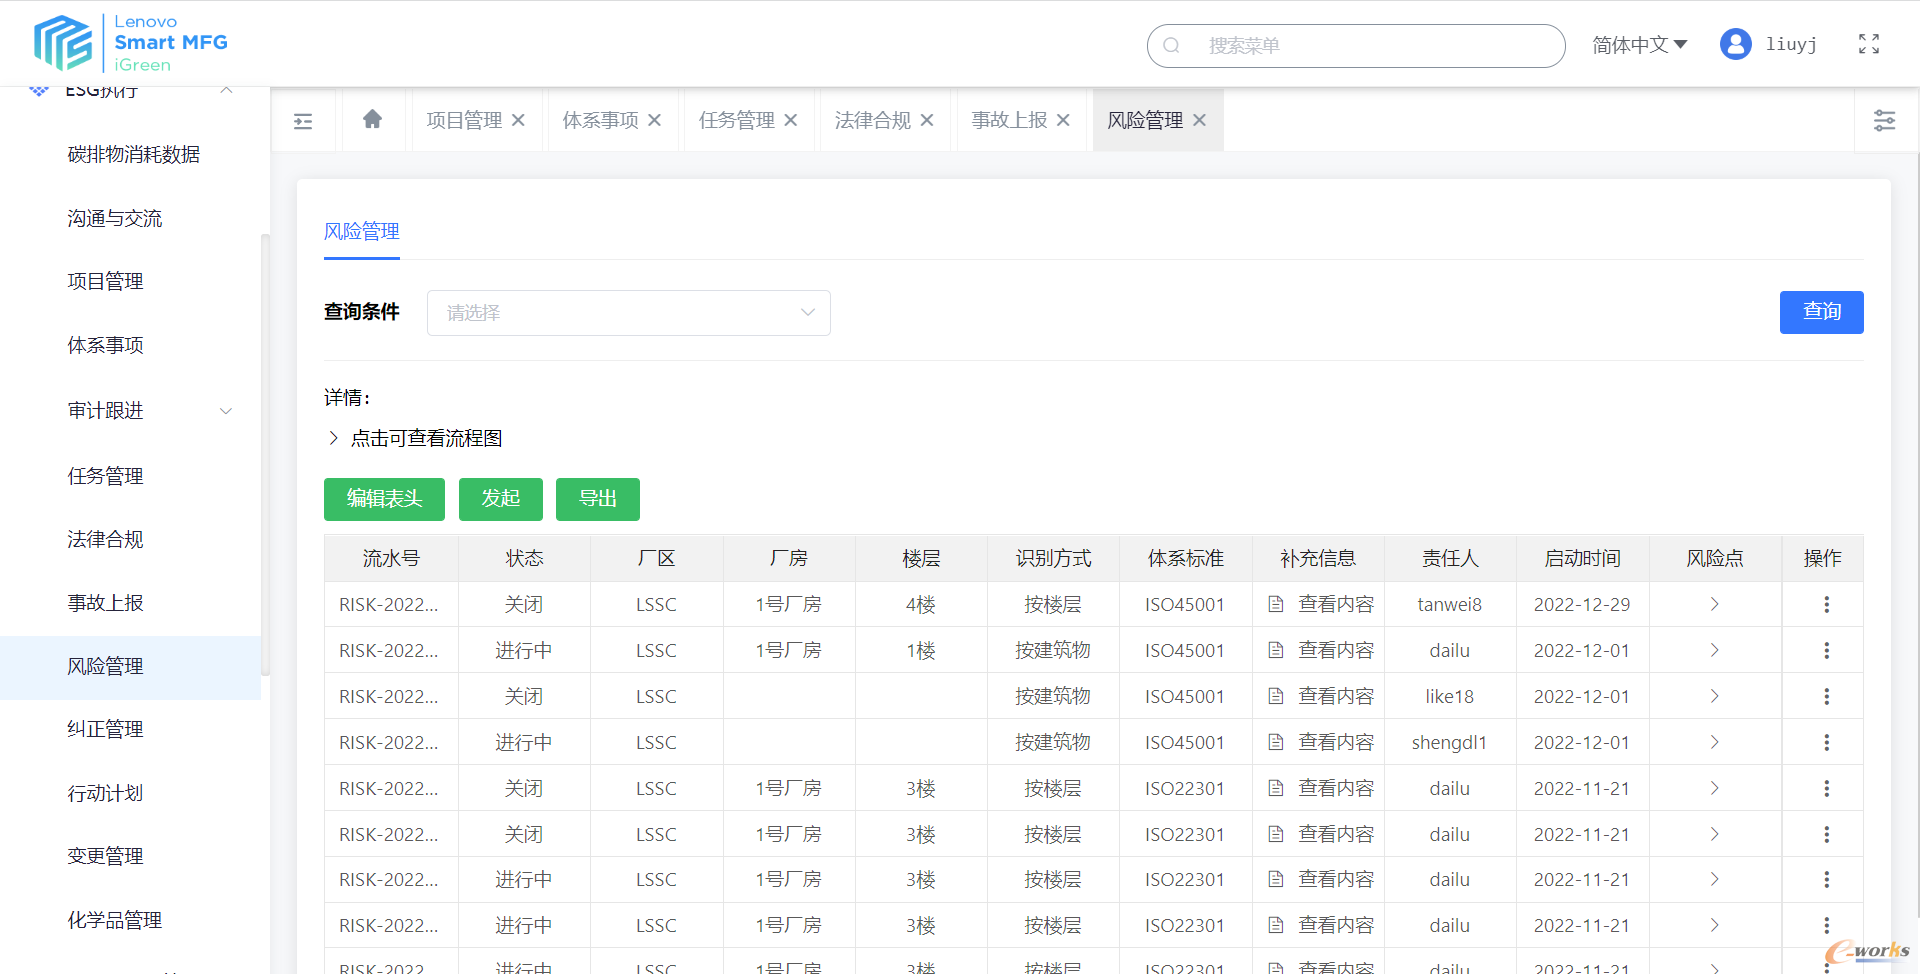The image size is (1920, 974).
Task: Open the 查询条件 请选择 dropdown
Action: click(628, 313)
